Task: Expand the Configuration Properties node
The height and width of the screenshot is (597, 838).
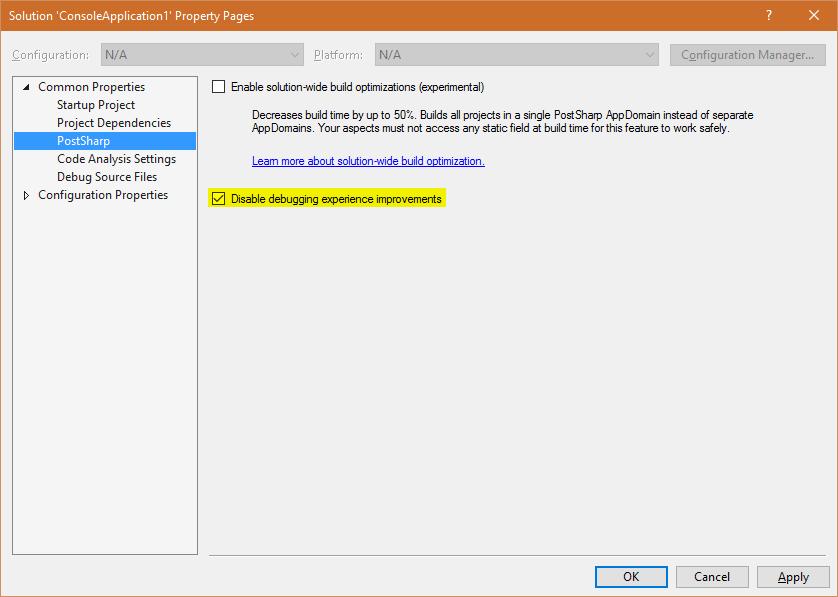Action: [x=26, y=195]
